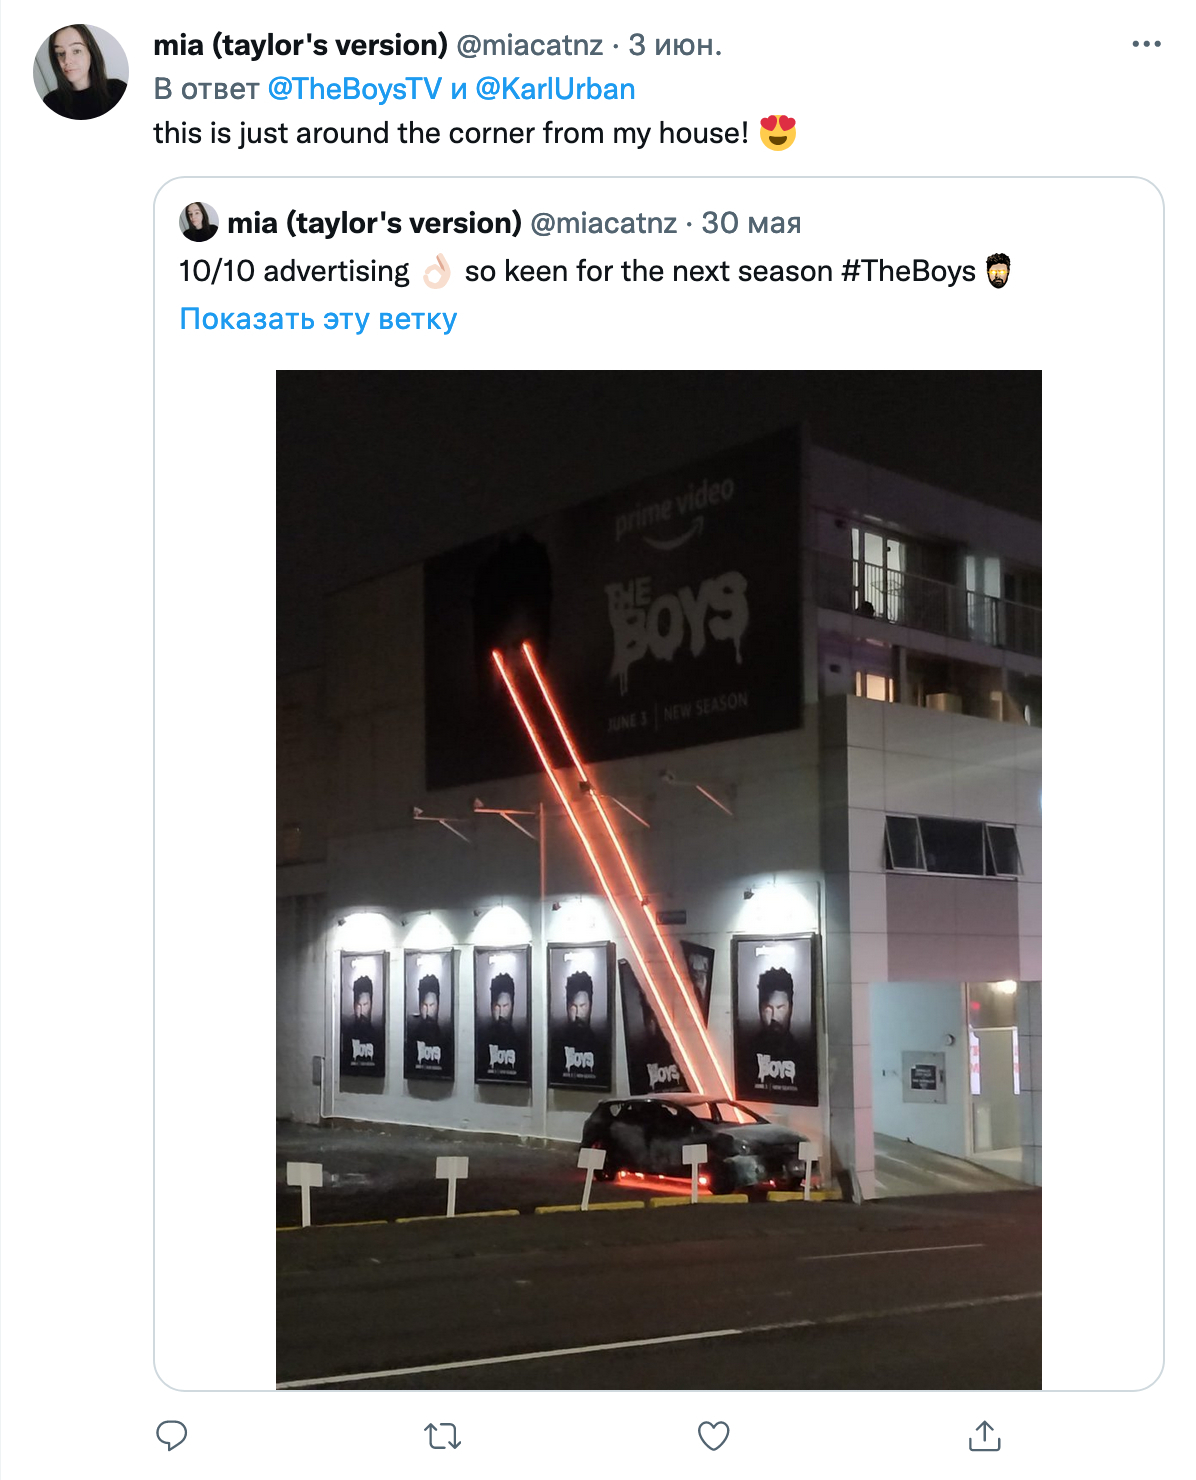Click the tweet date "3 июн."
1196x1480 pixels.
[674, 45]
